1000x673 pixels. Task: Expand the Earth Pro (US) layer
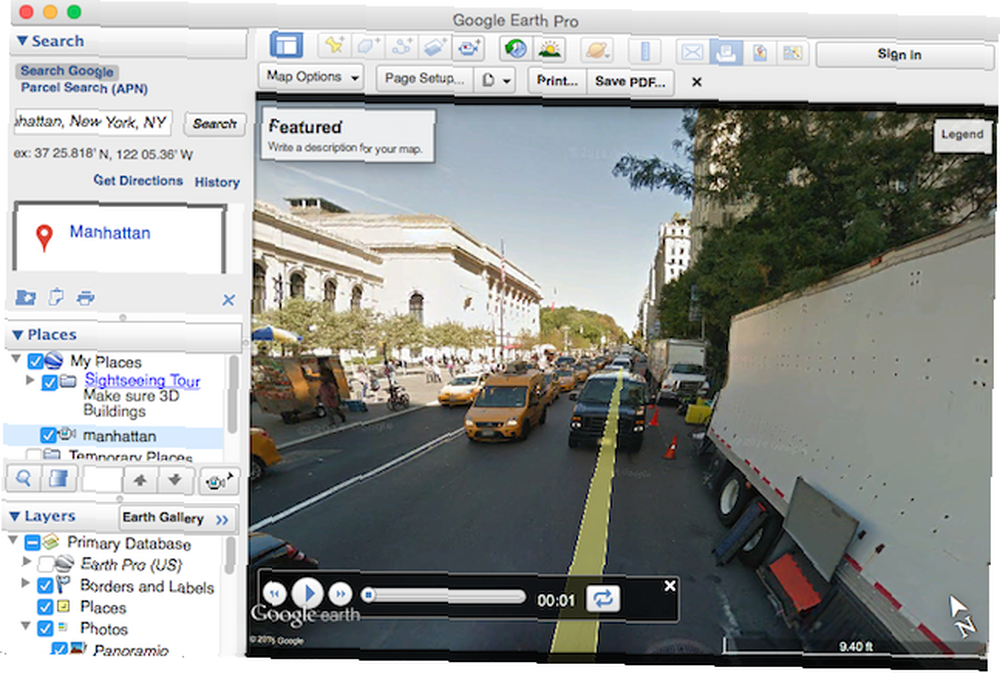click(26, 561)
